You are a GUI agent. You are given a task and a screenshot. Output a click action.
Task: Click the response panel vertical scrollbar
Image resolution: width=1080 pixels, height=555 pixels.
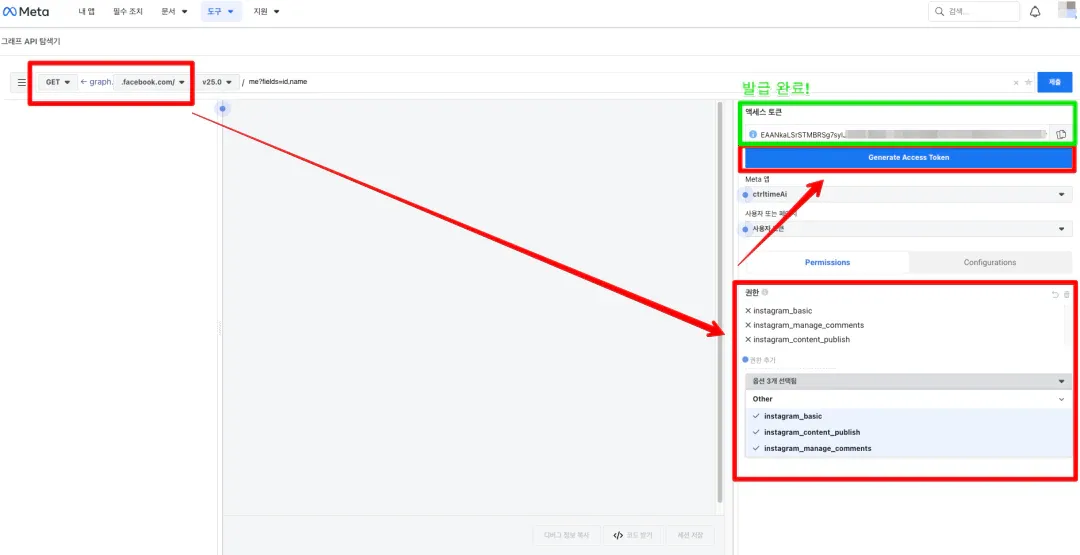[720, 303]
